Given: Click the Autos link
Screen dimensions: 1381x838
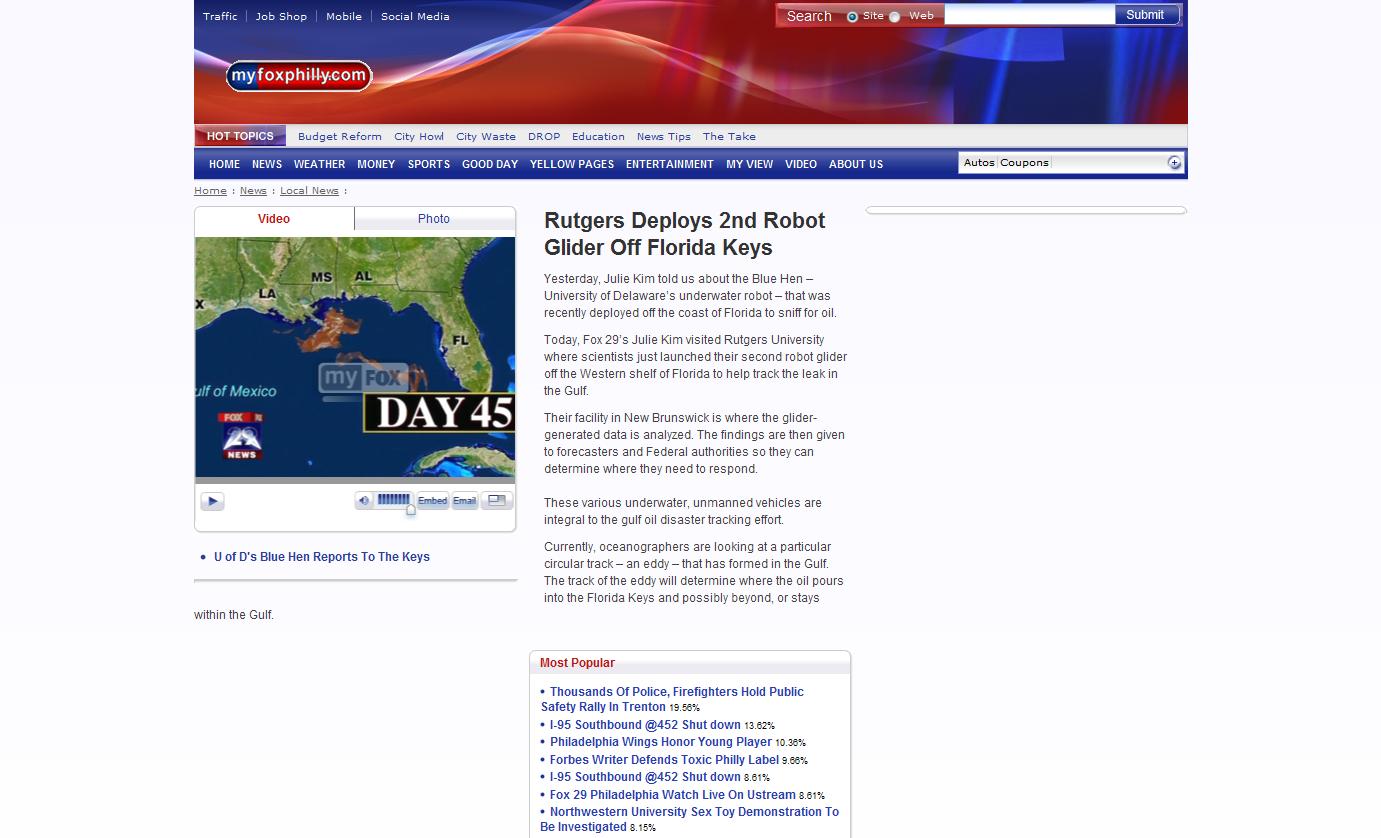Looking at the screenshot, I should pos(979,162).
